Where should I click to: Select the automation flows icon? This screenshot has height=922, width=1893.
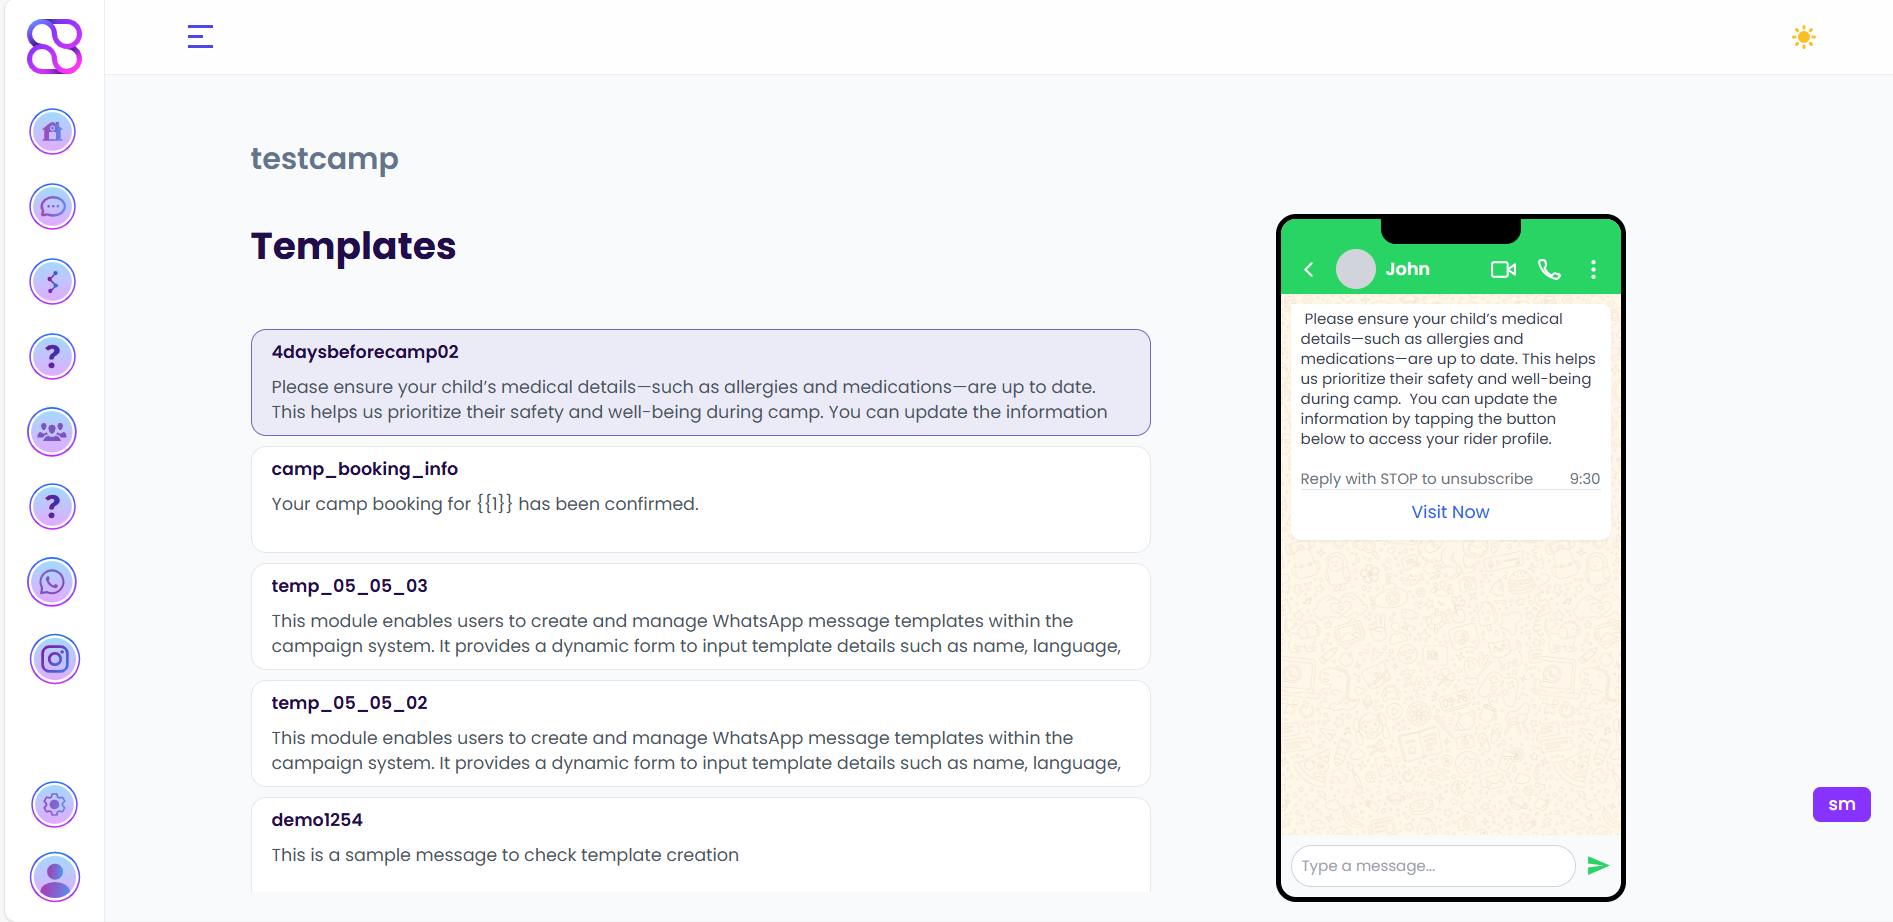tap(52, 281)
